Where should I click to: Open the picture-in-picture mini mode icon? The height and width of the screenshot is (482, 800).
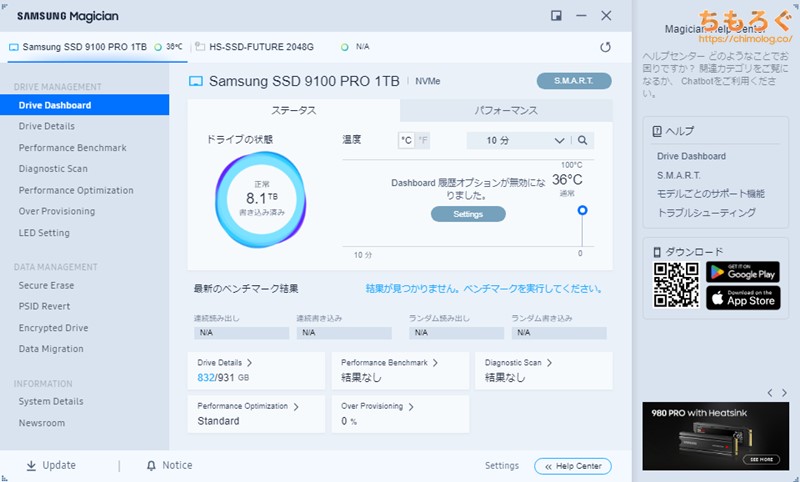[x=556, y=16]
